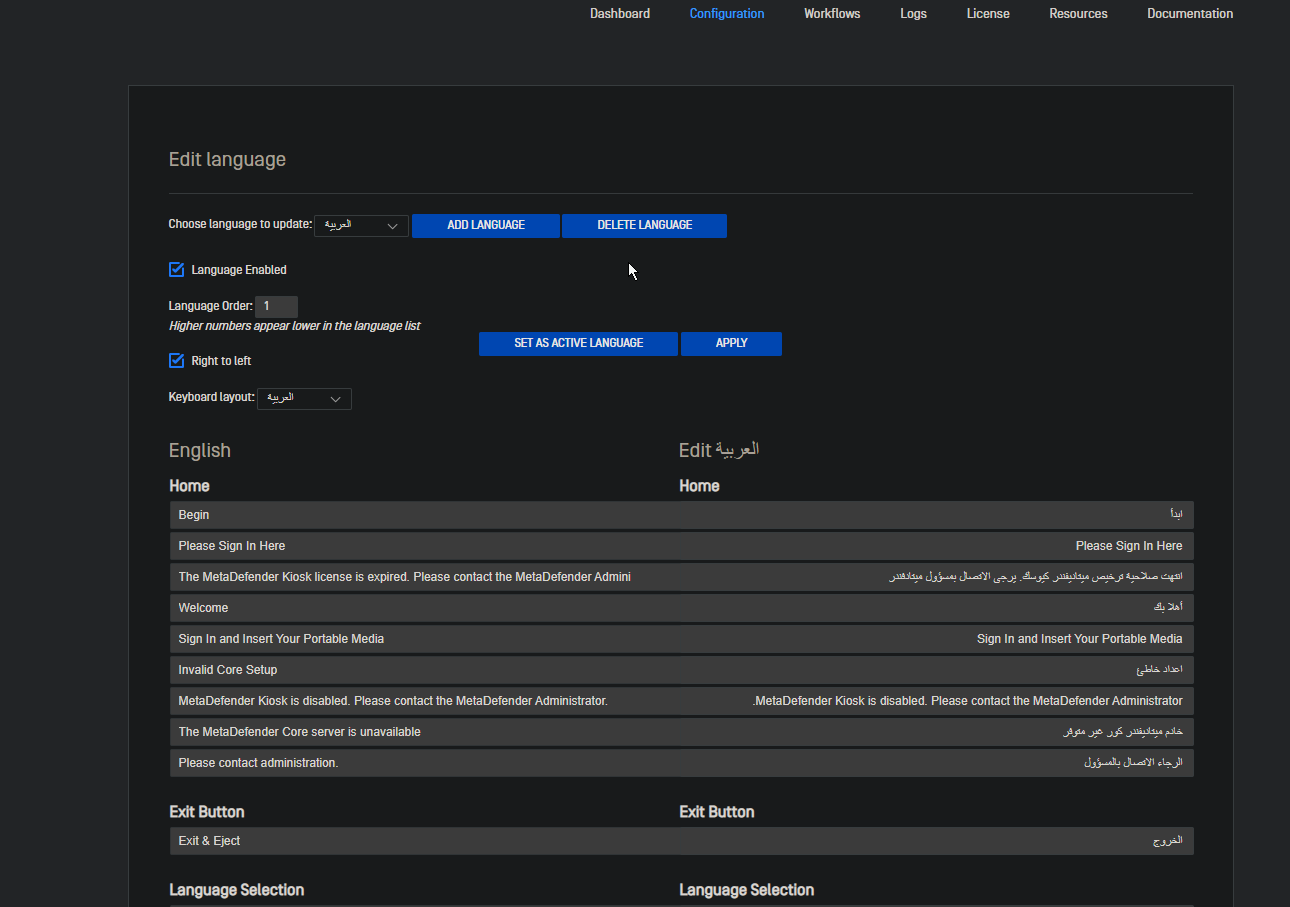Edit Arabic field for Please Sign In Here

pyautogui.click(x=937, y=546)
